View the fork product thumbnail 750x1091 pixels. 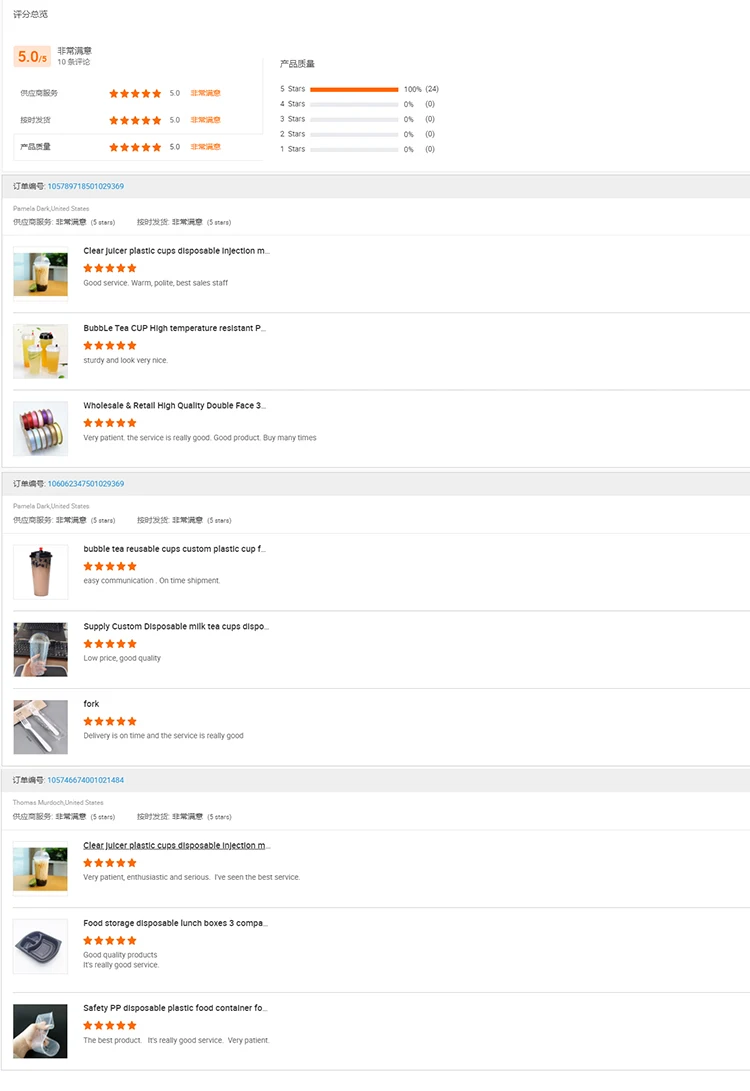(41, 727)
